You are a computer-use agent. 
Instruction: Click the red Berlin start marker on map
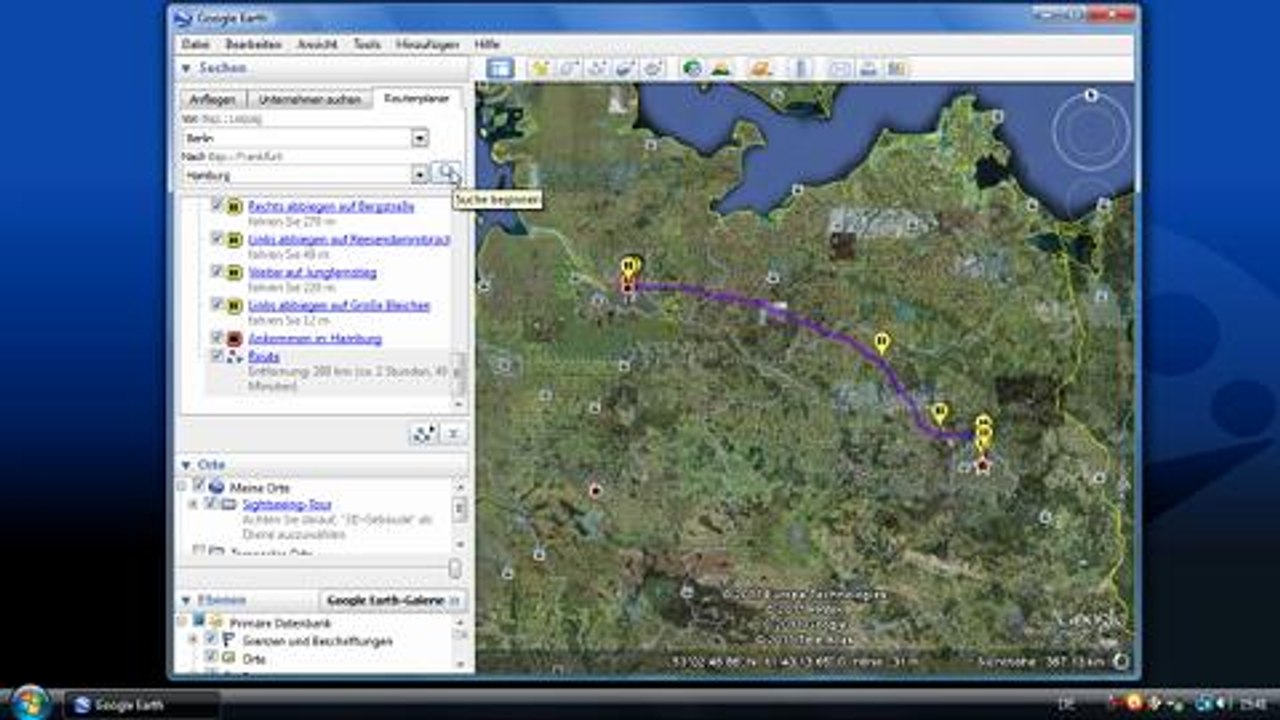(982, 465)
